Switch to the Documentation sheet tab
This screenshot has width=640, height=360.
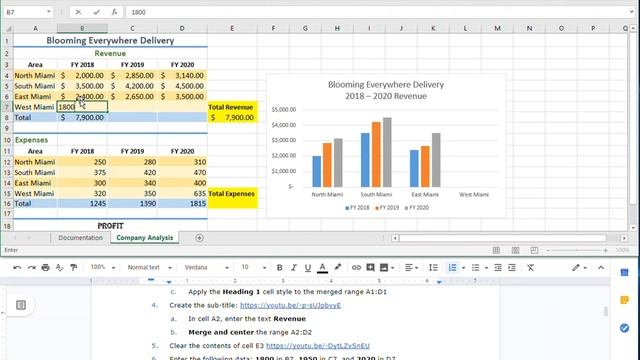tap(80, 238)
